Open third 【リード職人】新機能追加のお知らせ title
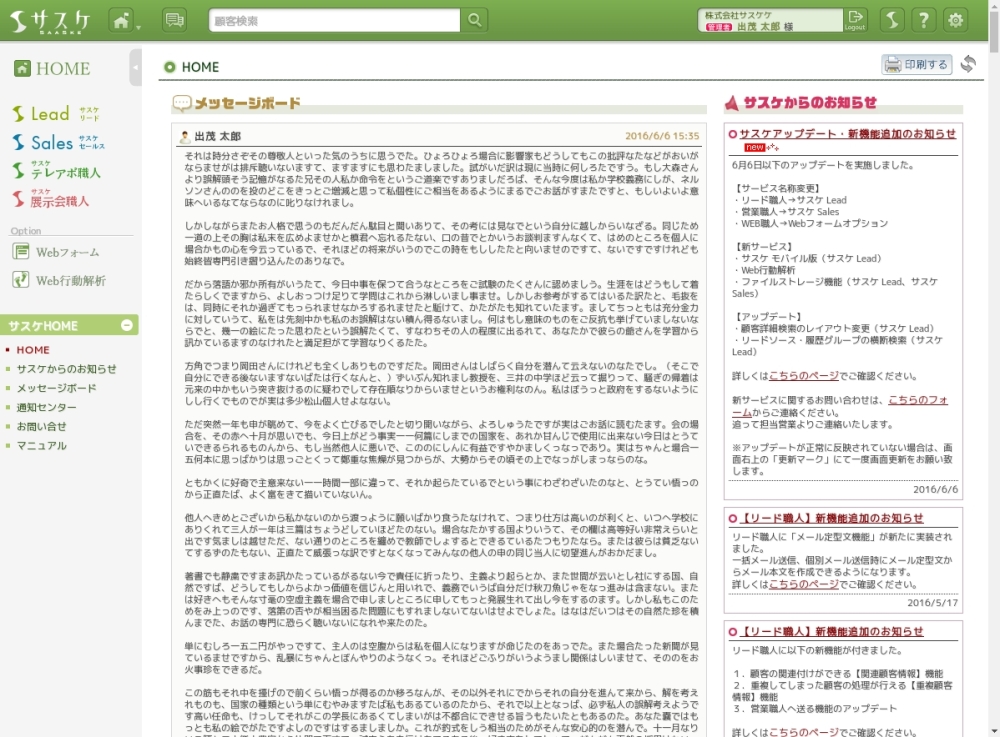 click(x=832, y=632)
